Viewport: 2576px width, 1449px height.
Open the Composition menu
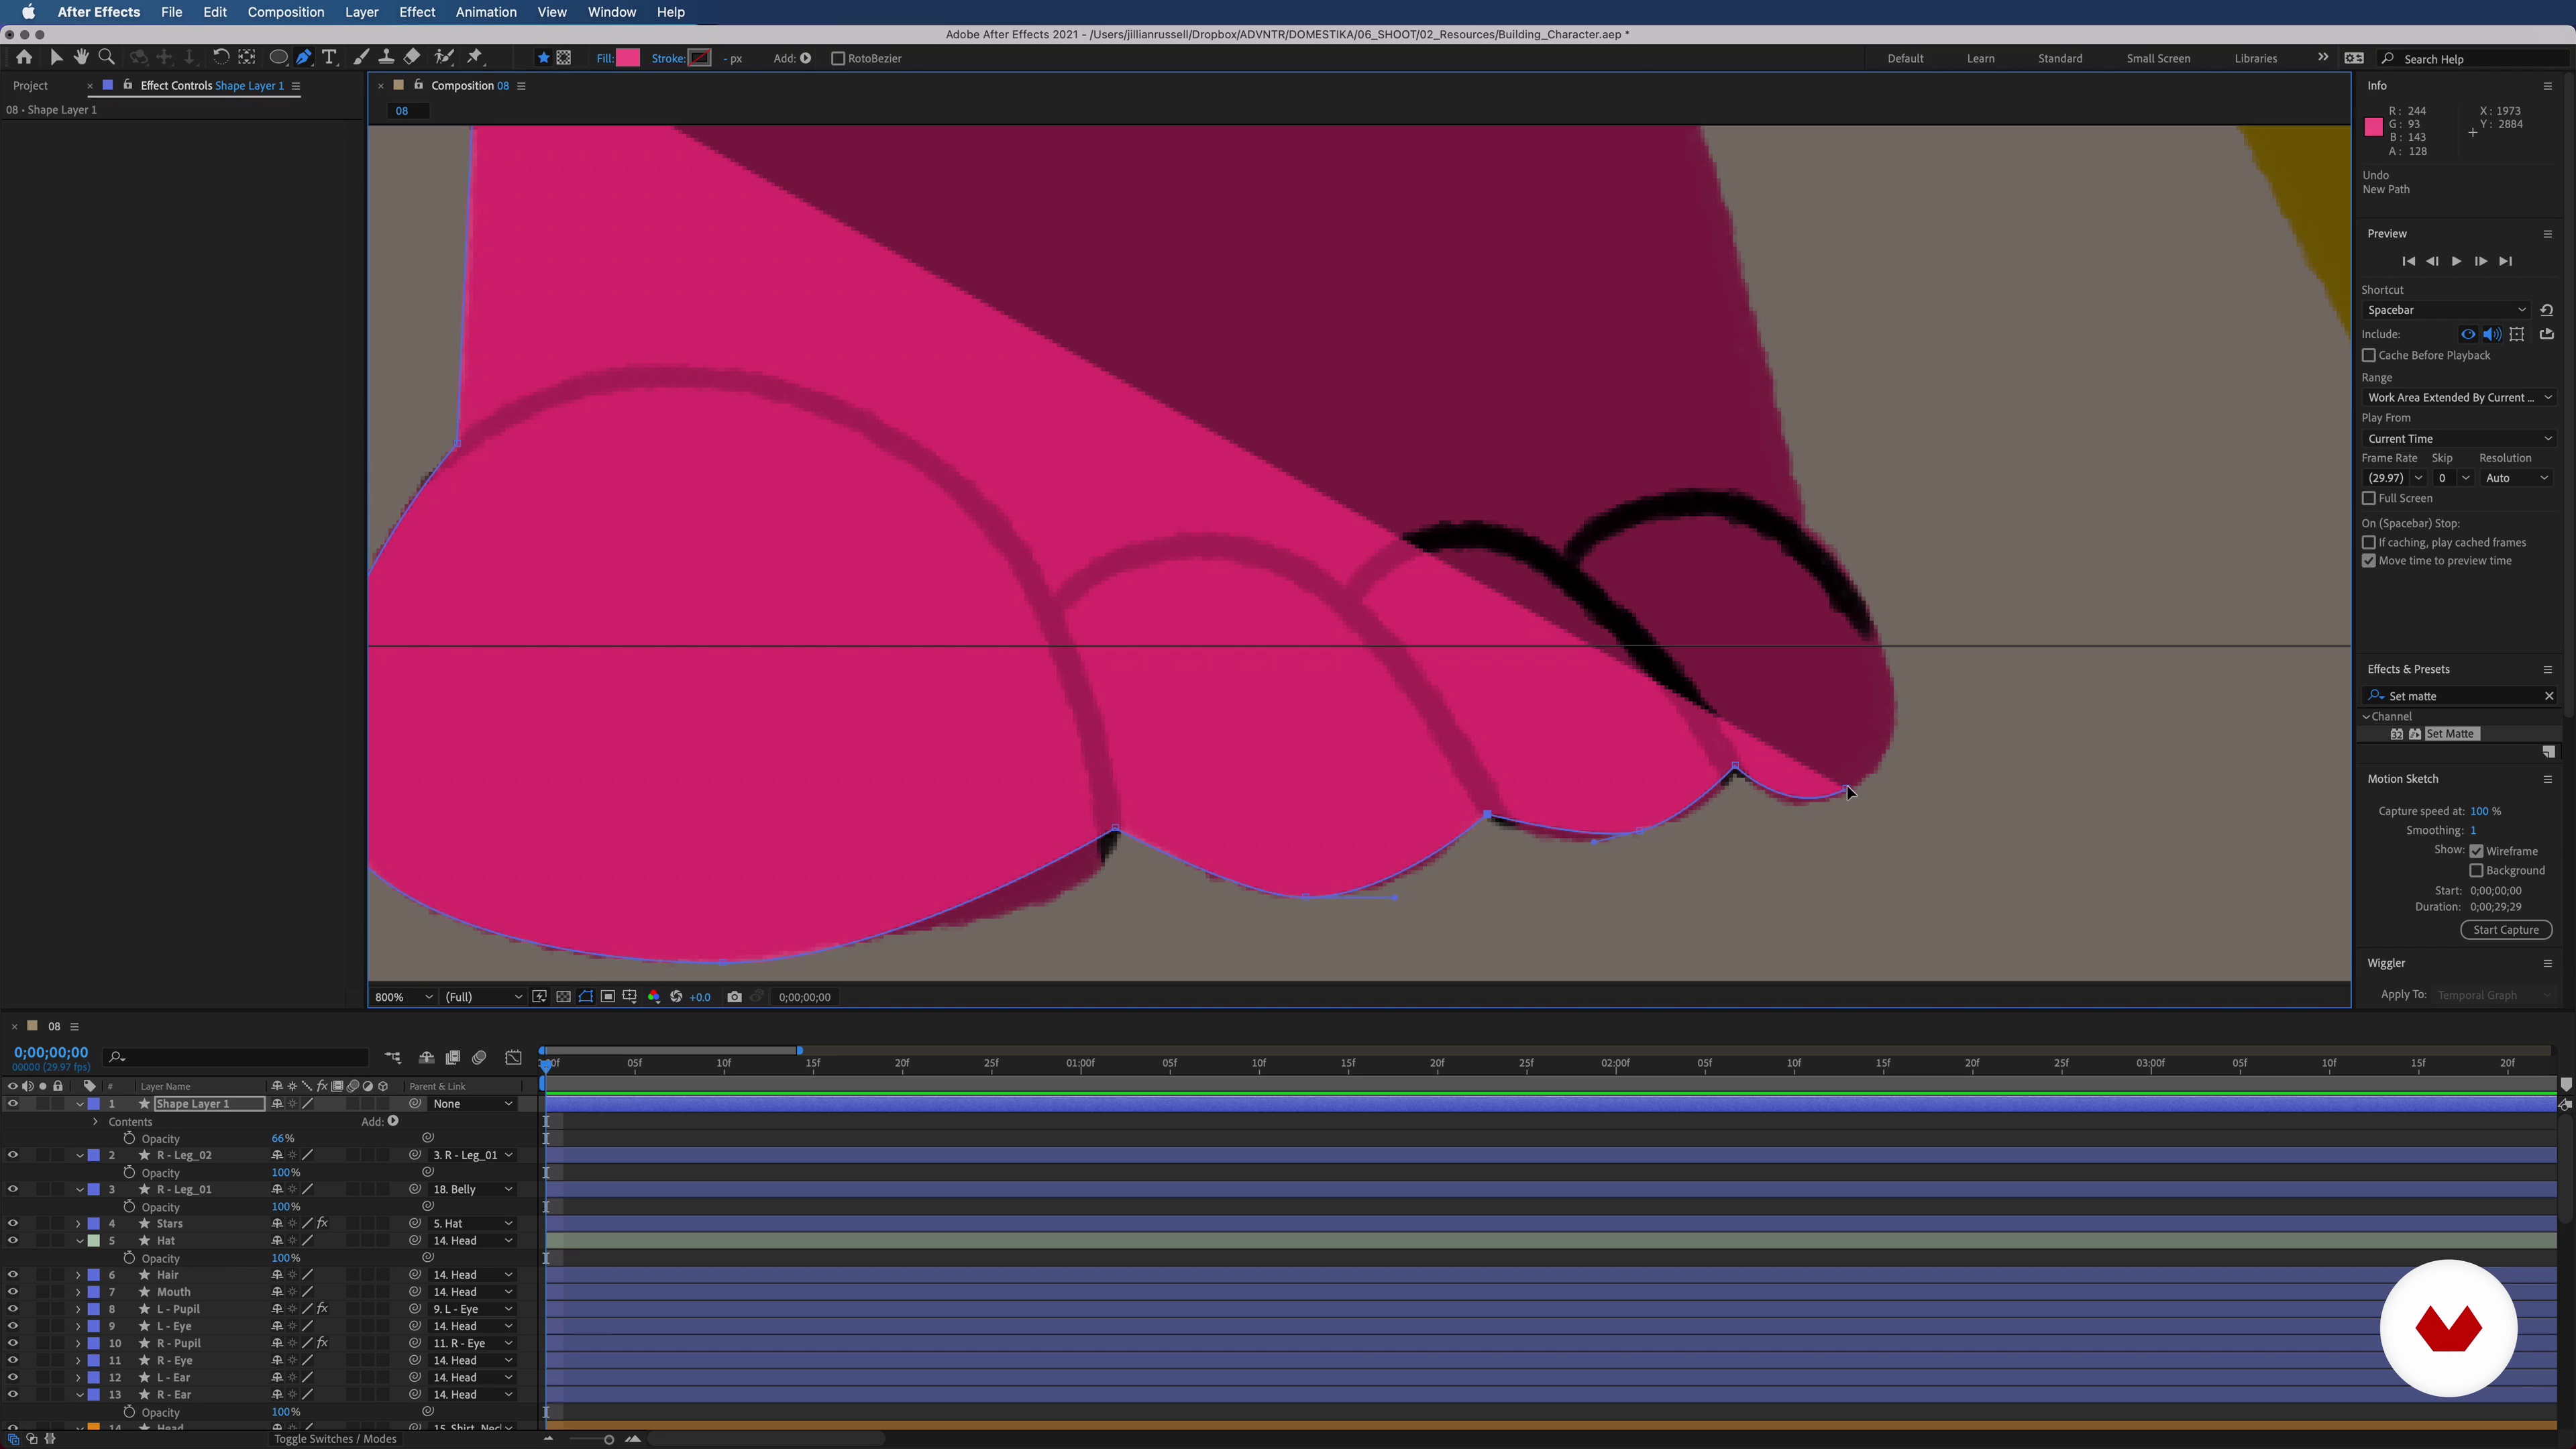(x=285, y=12)
